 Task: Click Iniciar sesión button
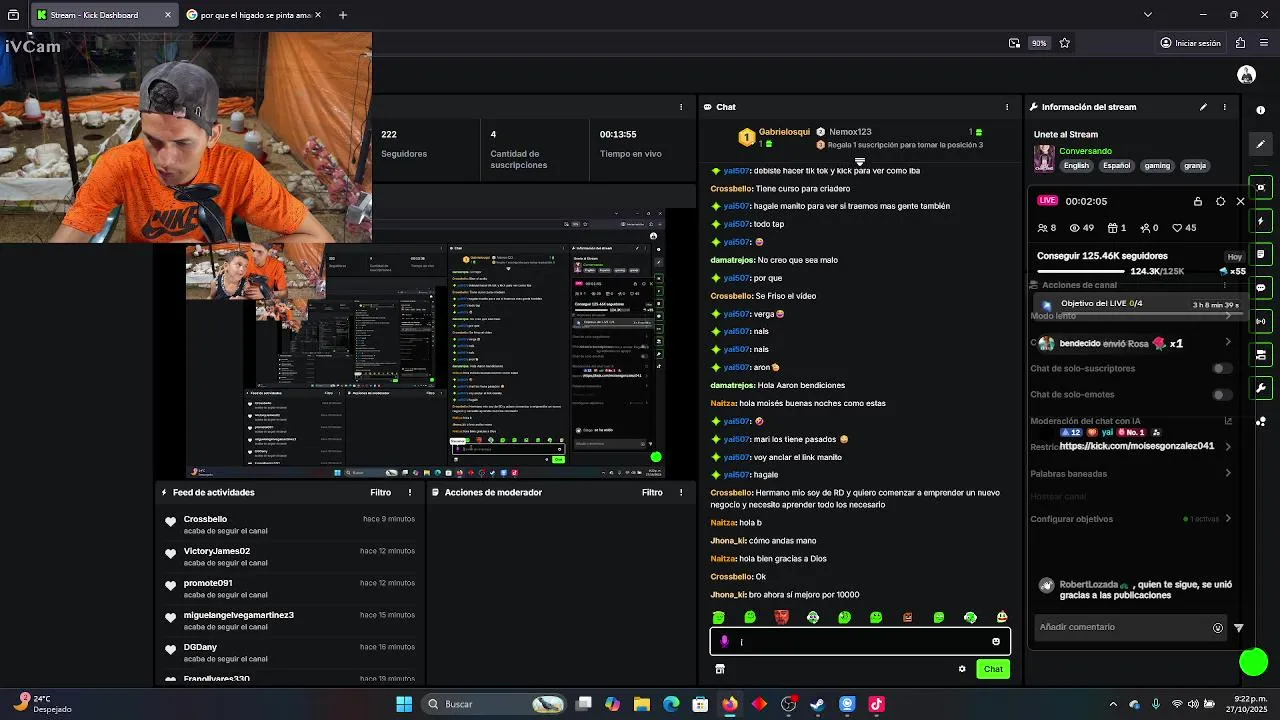(1190, 43)
